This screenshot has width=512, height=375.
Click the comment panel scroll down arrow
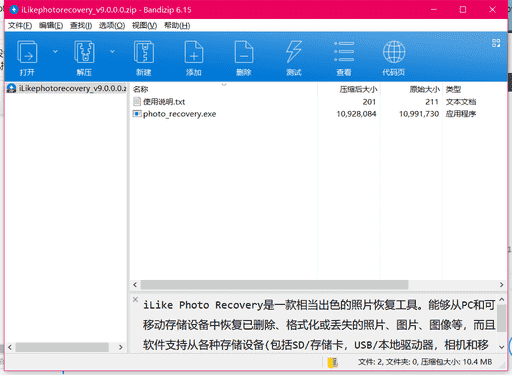click(x=501, y=347)
